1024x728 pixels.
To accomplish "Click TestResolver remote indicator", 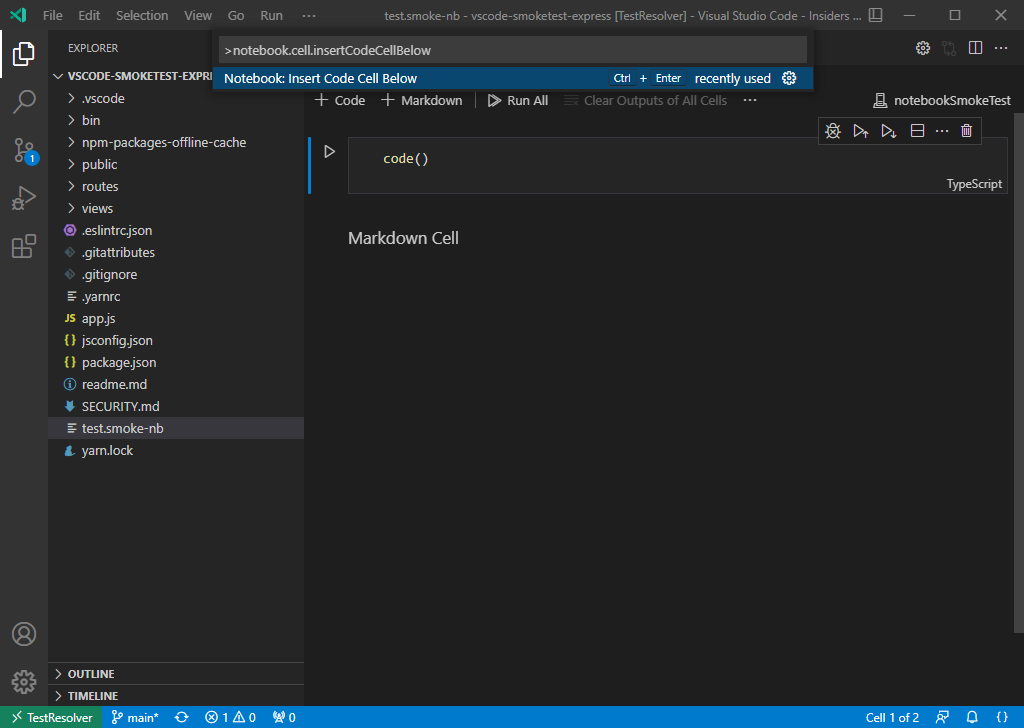I will coord(51,718).
